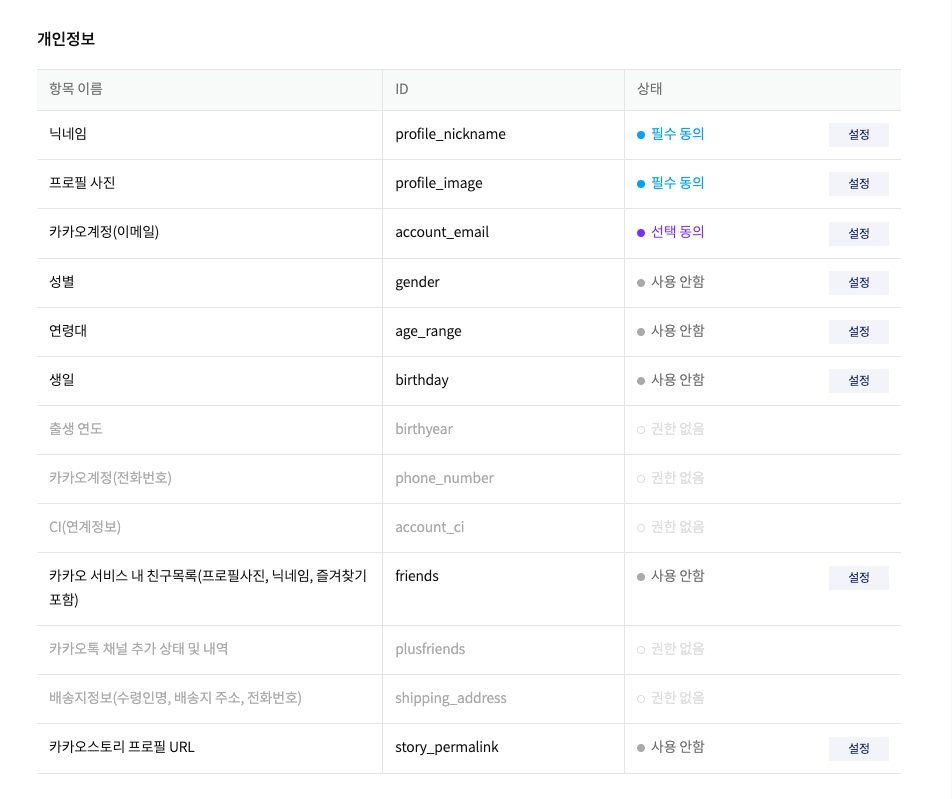952x799 pixels.
Task: Select the 닉네임 item name
Action: 68,134
